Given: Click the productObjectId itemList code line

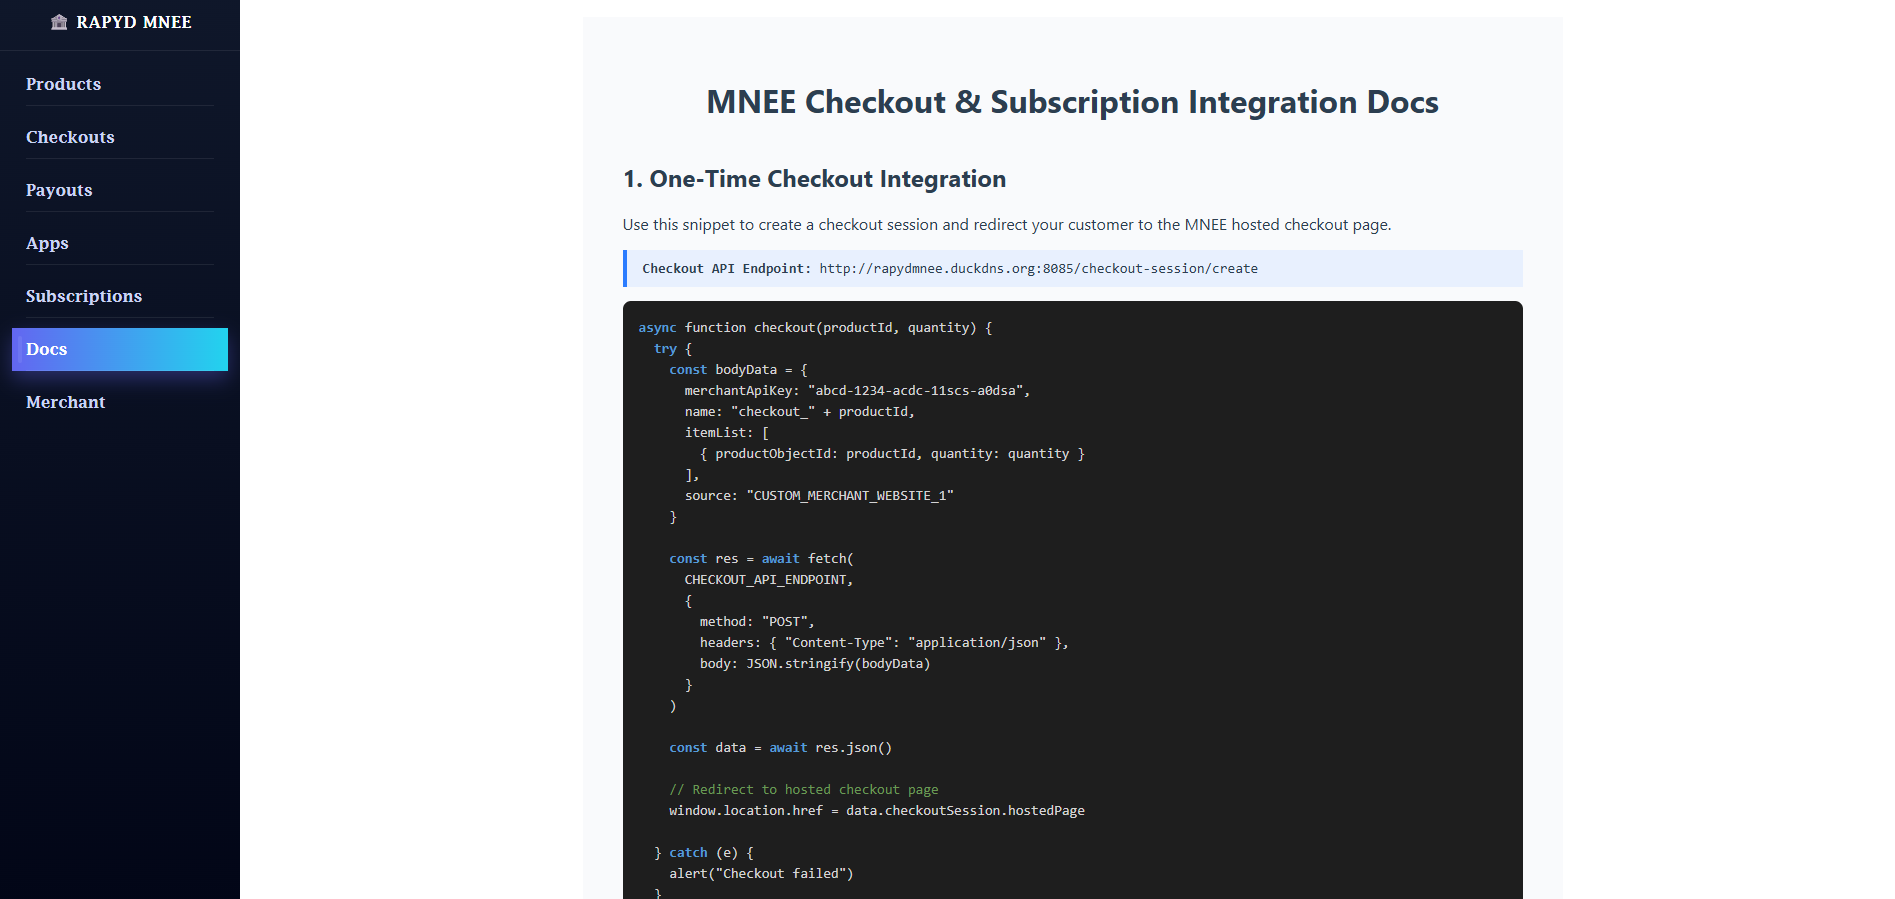Looking at the screenshot, I should tap(892, 454).
